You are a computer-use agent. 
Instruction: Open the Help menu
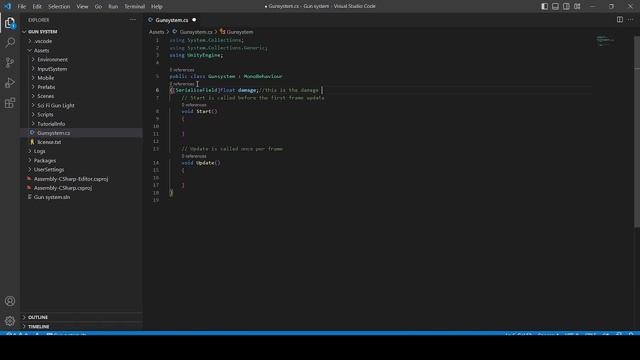click(157, 7)
